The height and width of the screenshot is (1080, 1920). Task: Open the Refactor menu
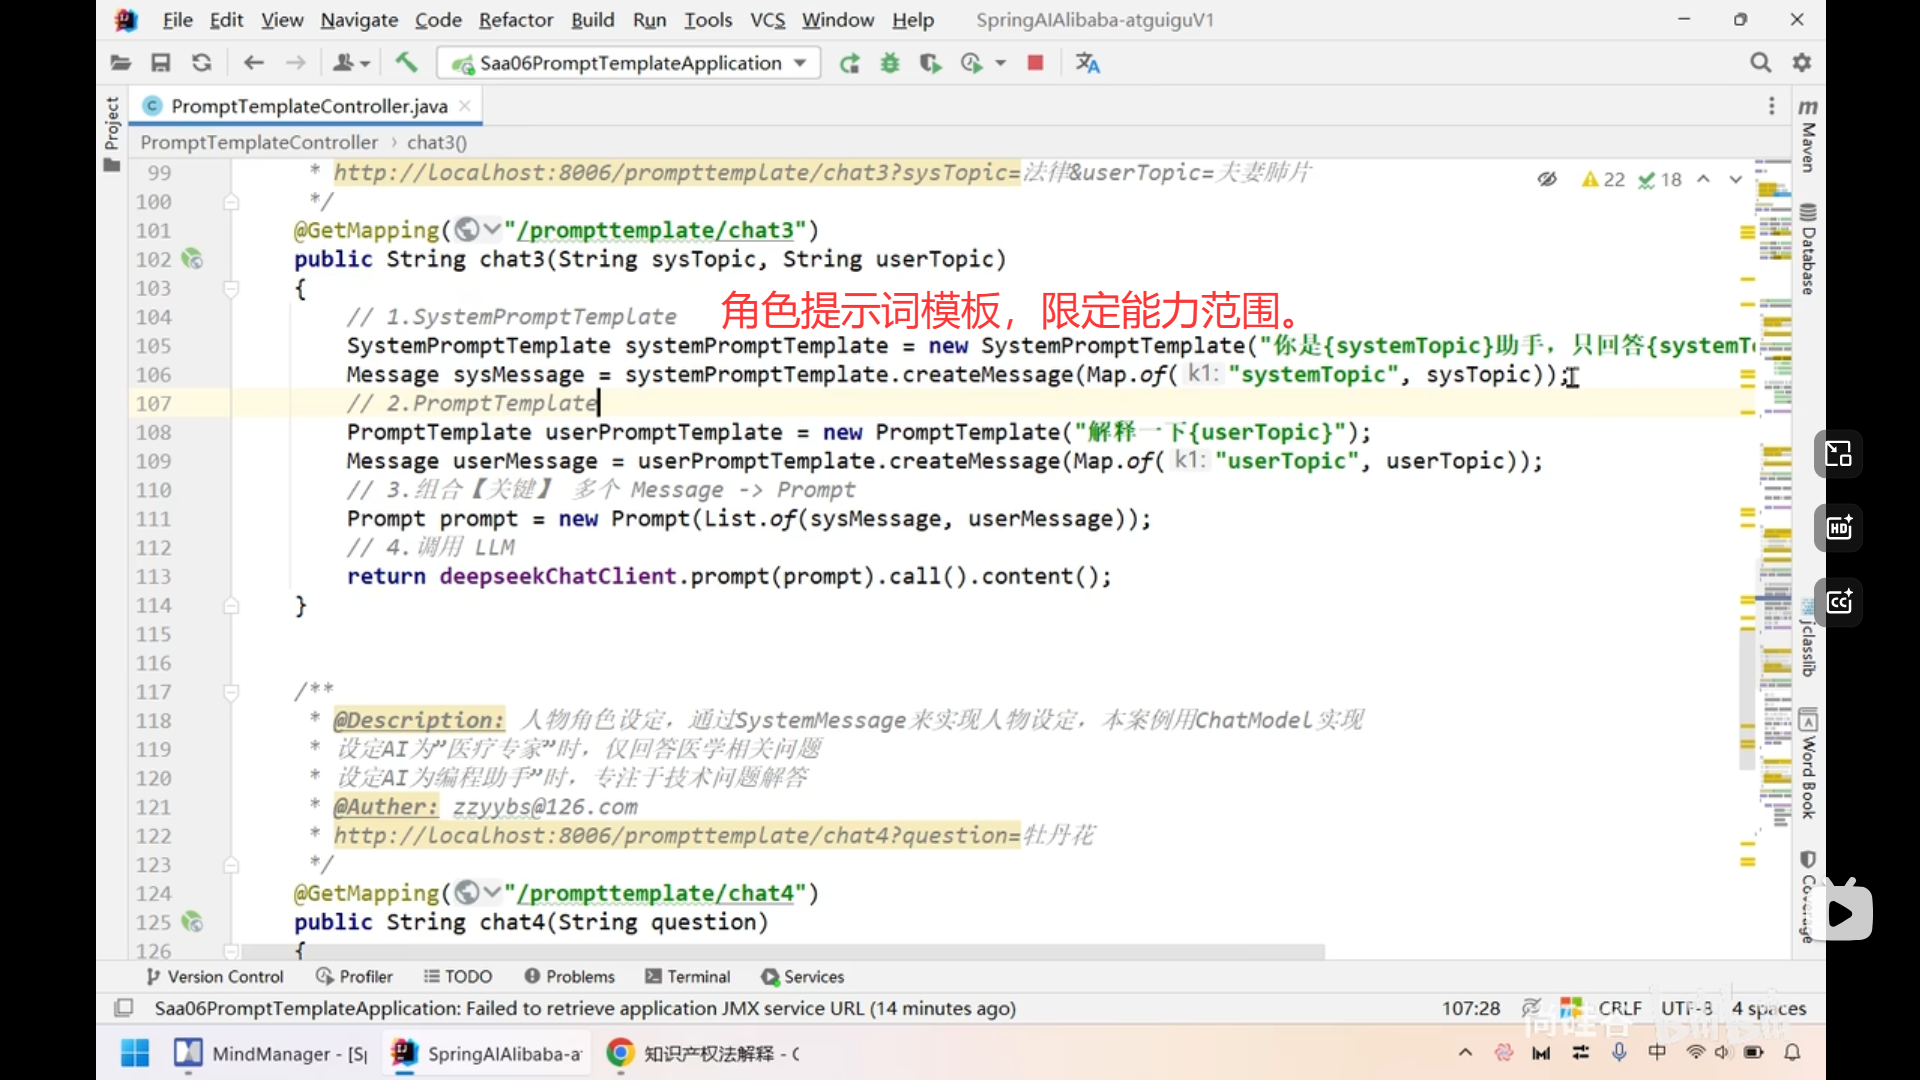point(515,20)
